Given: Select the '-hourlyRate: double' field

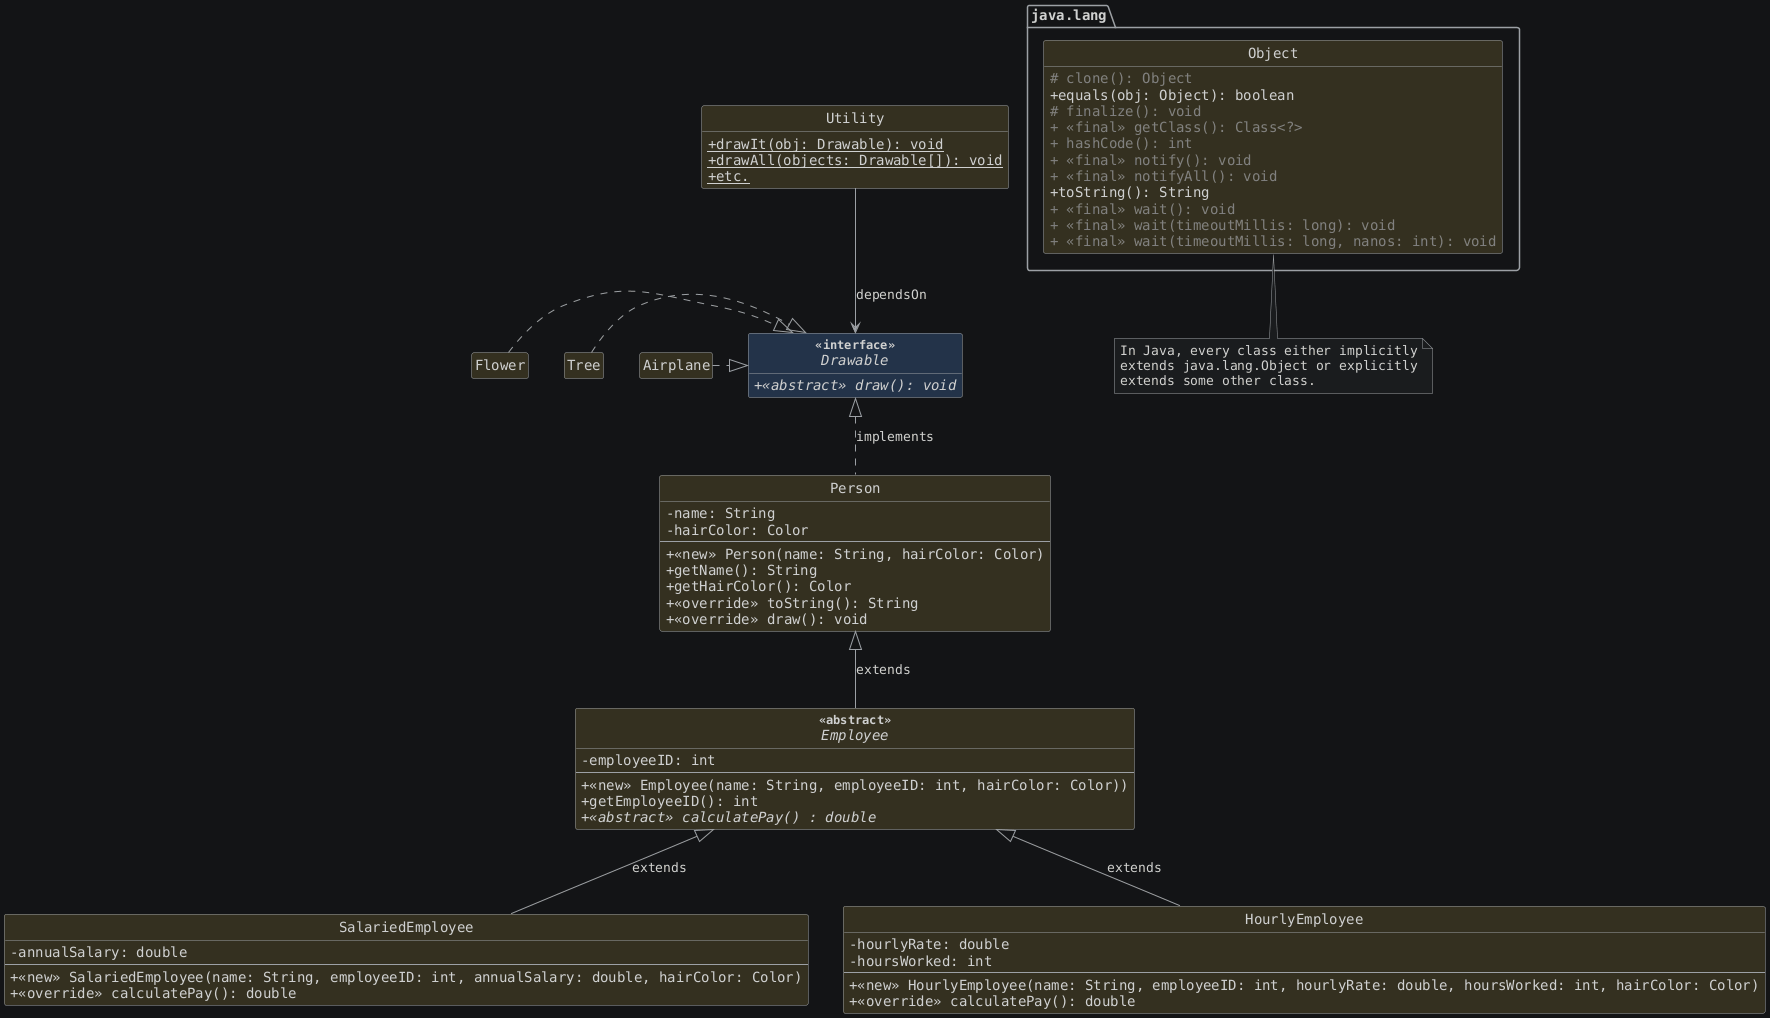Looking at the screenshot, I should pyautogui.click(x=929, y=944).
